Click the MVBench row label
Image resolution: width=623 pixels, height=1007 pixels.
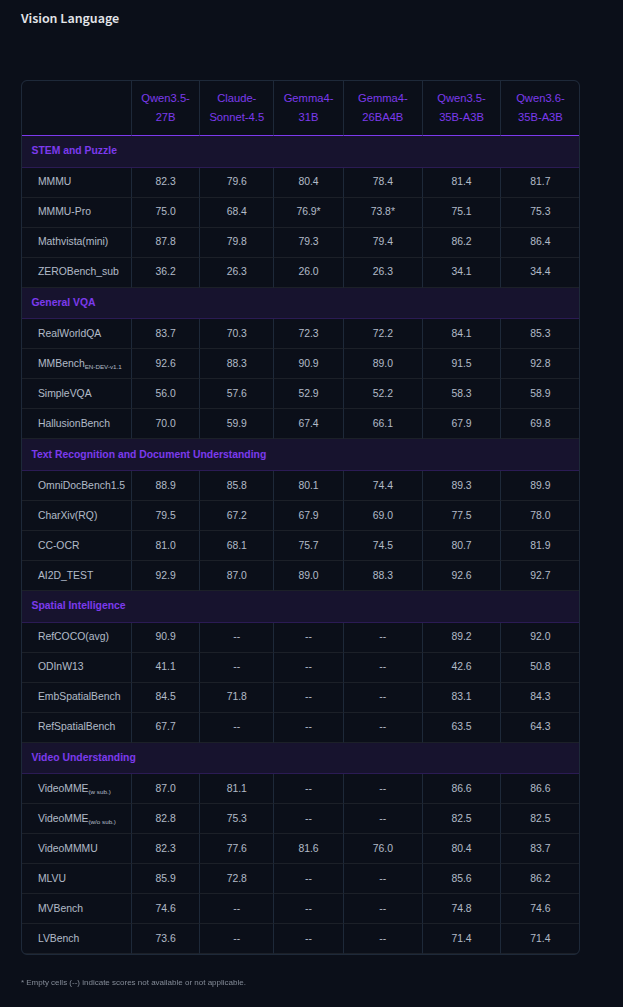[60, 909]
